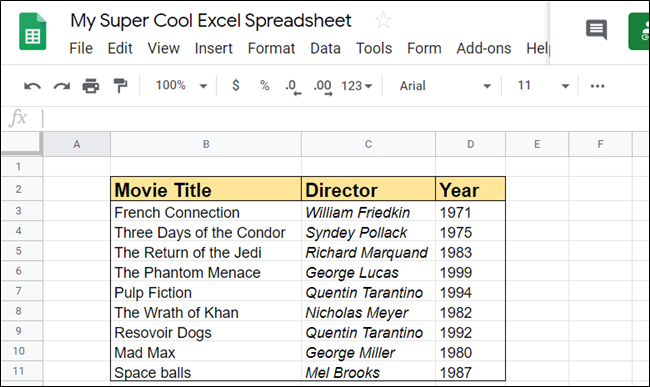
Task: Open the Google Sheets home icon
Action: pyautogui.click(x=33, y=31)
